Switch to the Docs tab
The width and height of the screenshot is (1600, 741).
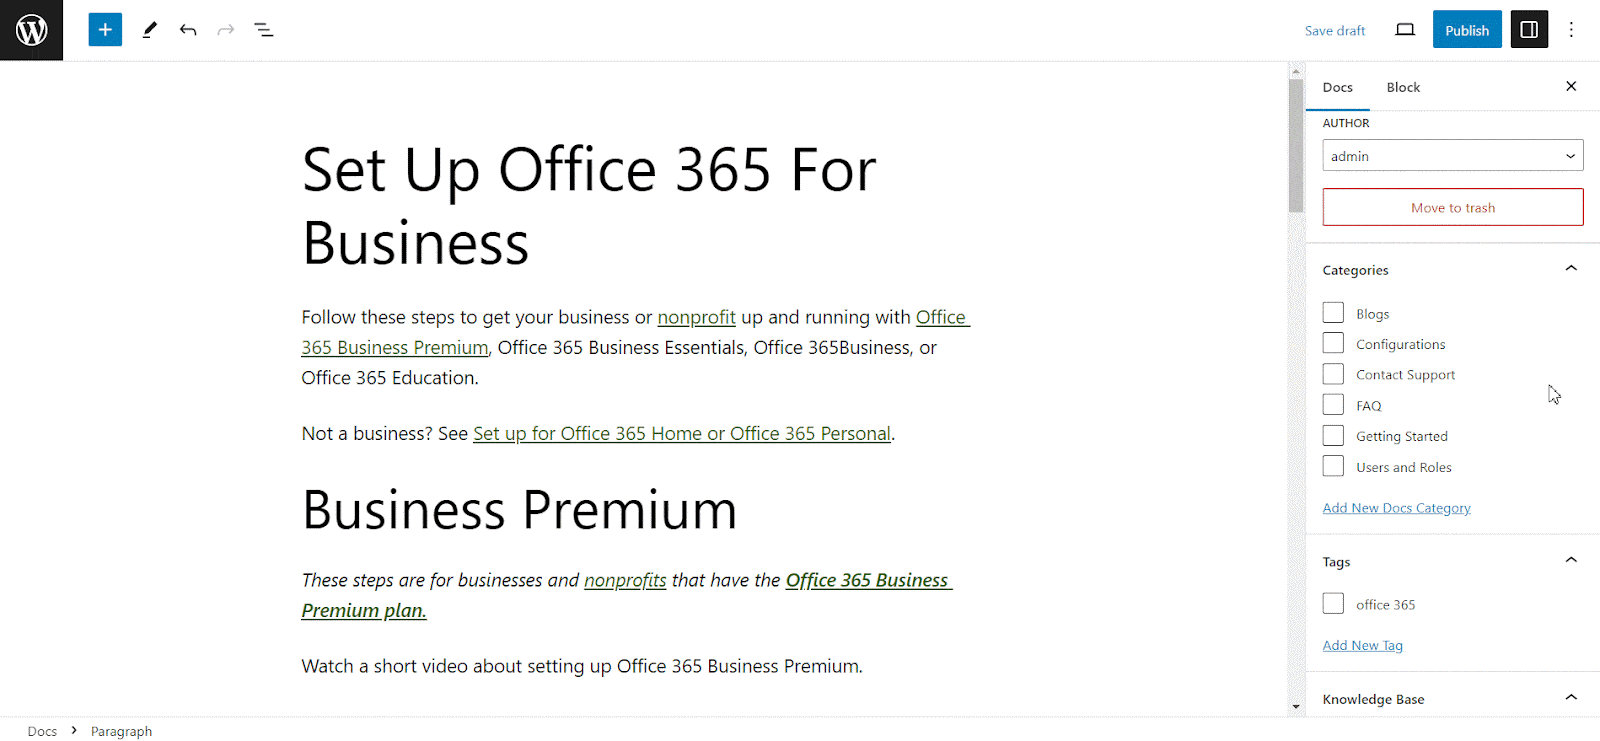click(1337, 88)
